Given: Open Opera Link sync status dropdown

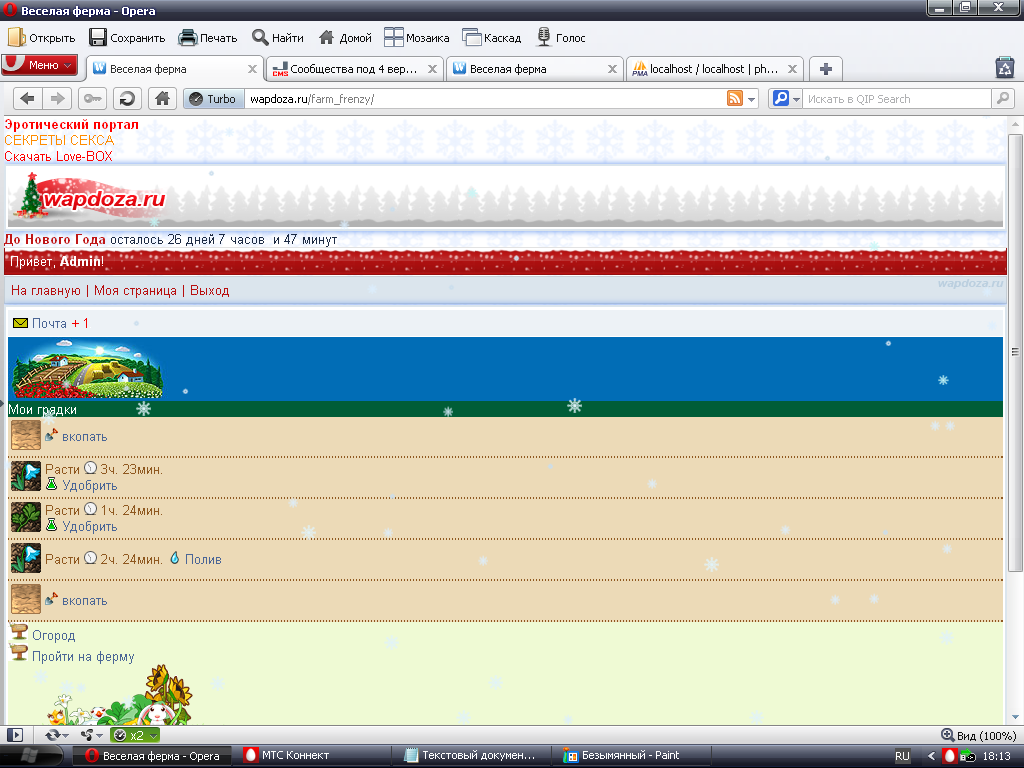Looking at the screenshot, I should click(x=57, y=735).
